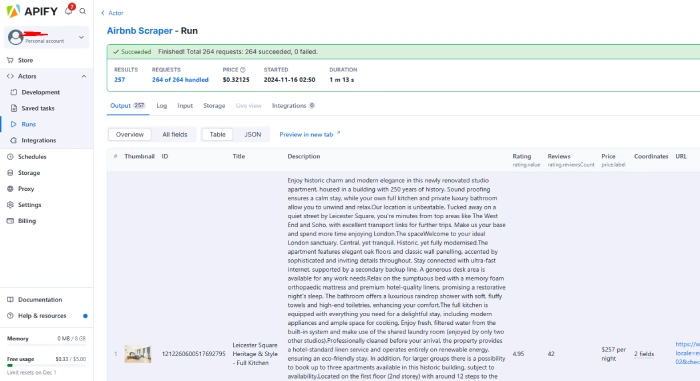Click the ID 1212260600517692795 cell
700x381 pixels.
(x=193, y=354)
